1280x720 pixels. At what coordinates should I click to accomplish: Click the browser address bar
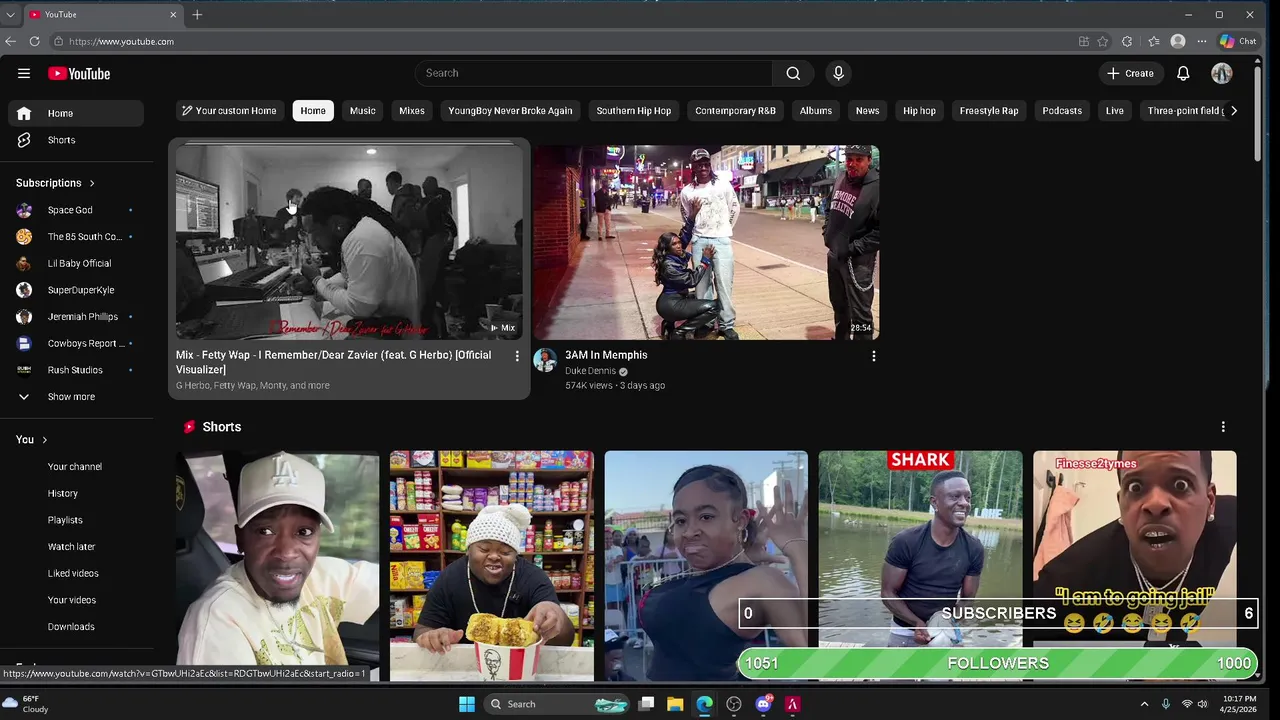[560, 41]
